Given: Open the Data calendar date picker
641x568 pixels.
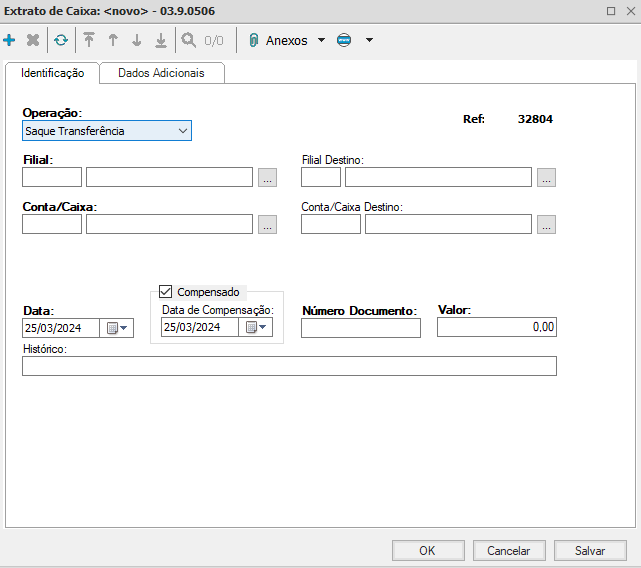Looking at the screenshot, I should pyautogui.click(x=117, y=328).
